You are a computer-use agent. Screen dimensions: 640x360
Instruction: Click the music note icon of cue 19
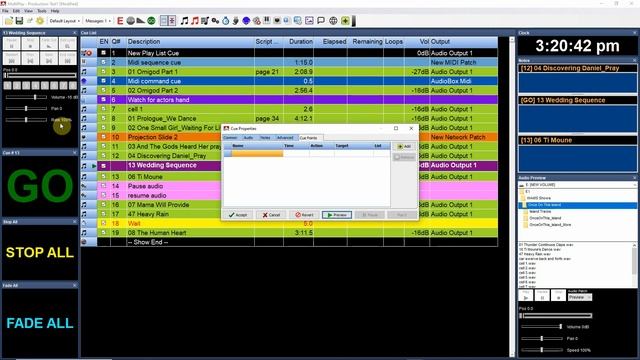[x=84, y=233]
